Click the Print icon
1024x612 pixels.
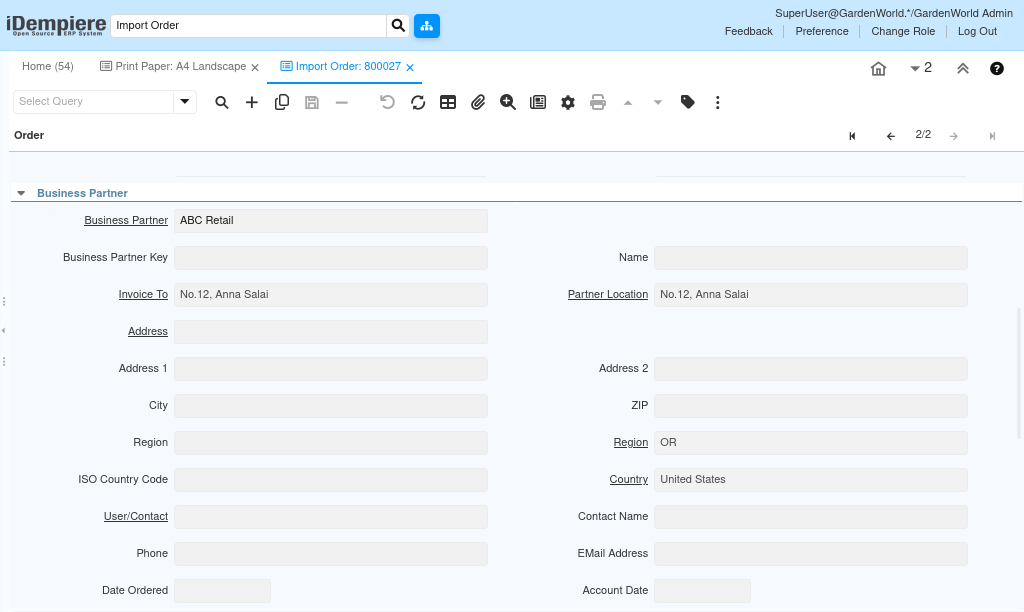tap(598, 103)
